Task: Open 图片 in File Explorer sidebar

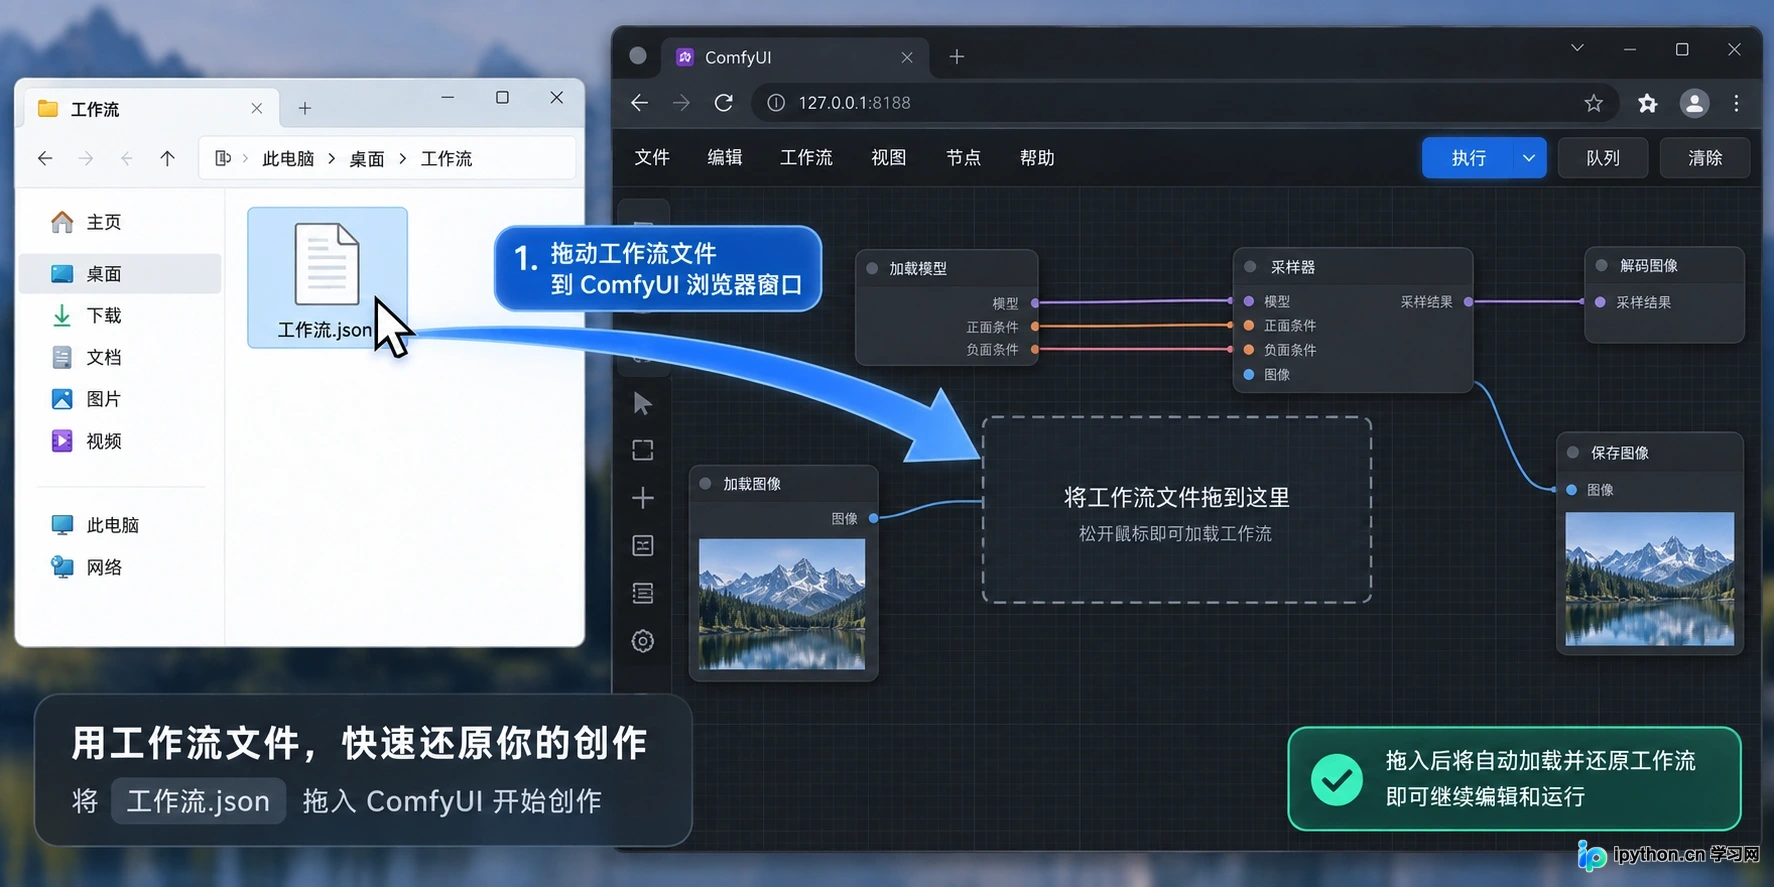Action: (120, 399)
